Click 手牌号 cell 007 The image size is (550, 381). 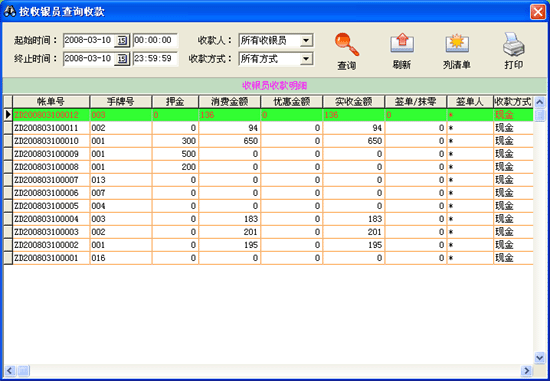pos(121,193)
